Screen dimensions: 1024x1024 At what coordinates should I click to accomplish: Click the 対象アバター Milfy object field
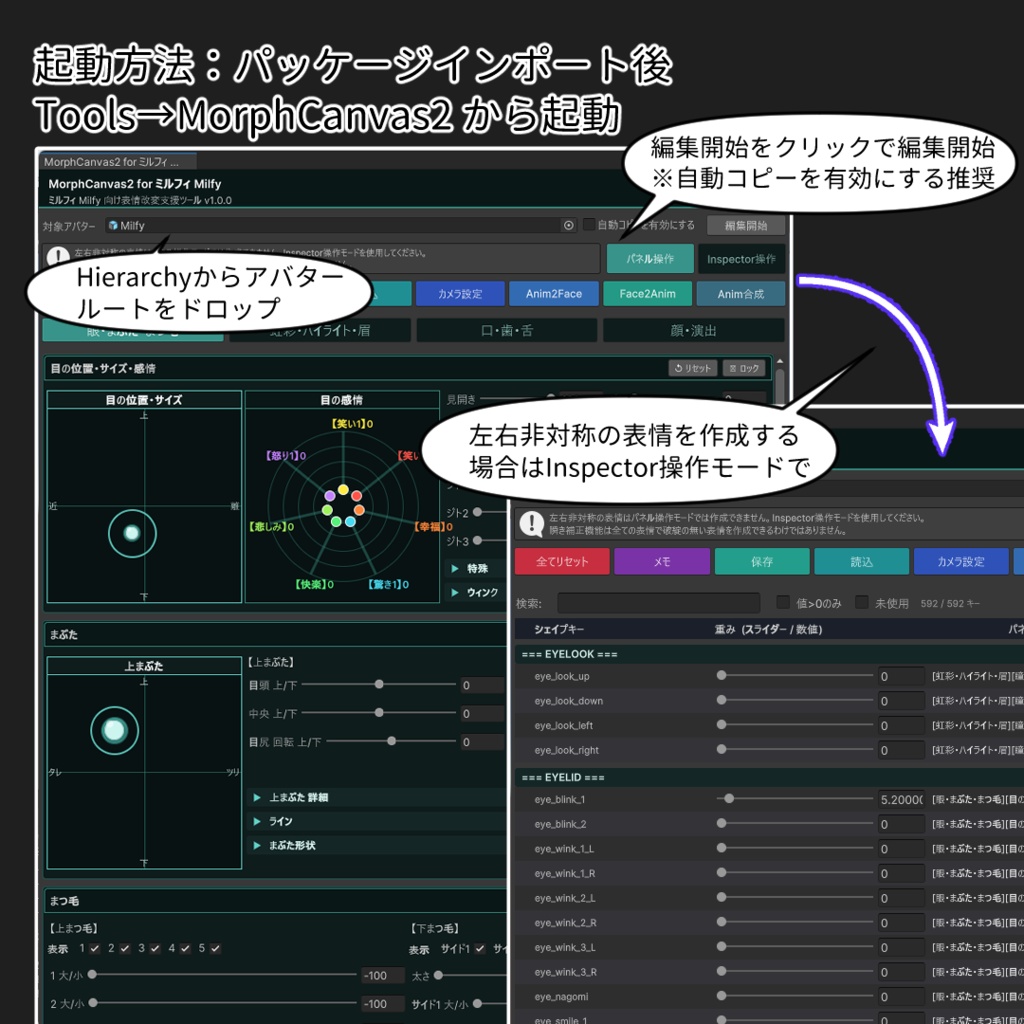[341, 225]
